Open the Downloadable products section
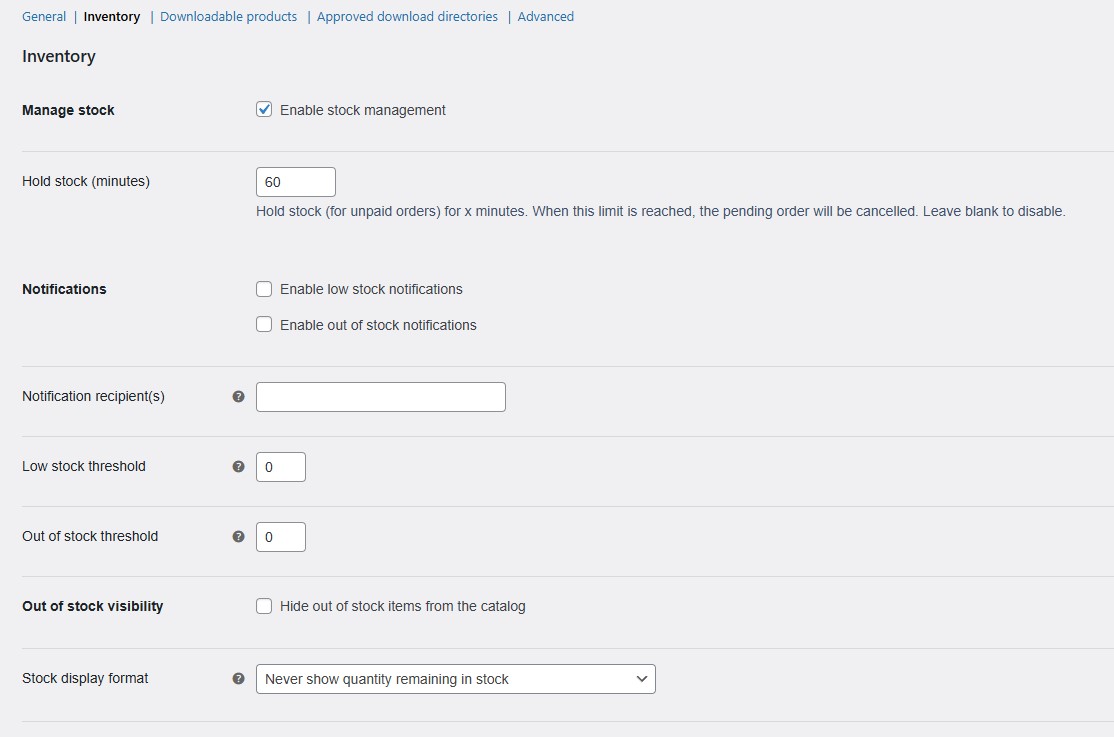This screenshot has width=1114, height=737. 228,17
